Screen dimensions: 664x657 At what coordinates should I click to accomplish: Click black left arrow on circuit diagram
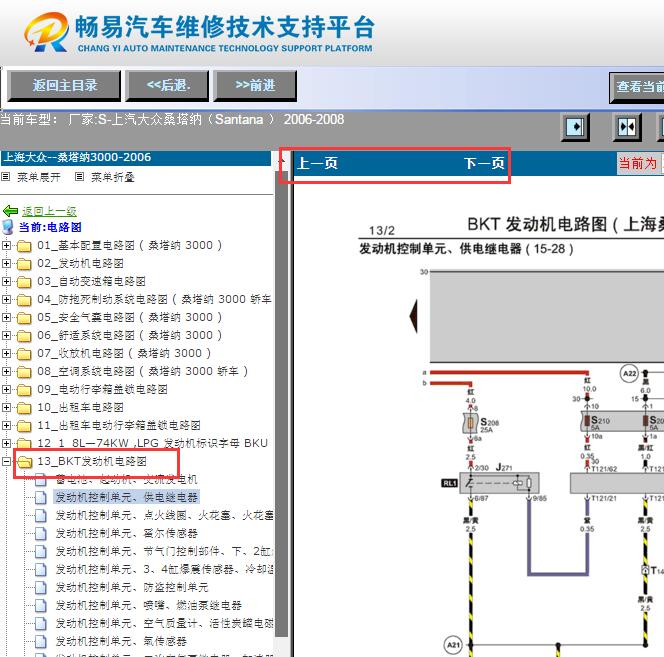point(413,316)
